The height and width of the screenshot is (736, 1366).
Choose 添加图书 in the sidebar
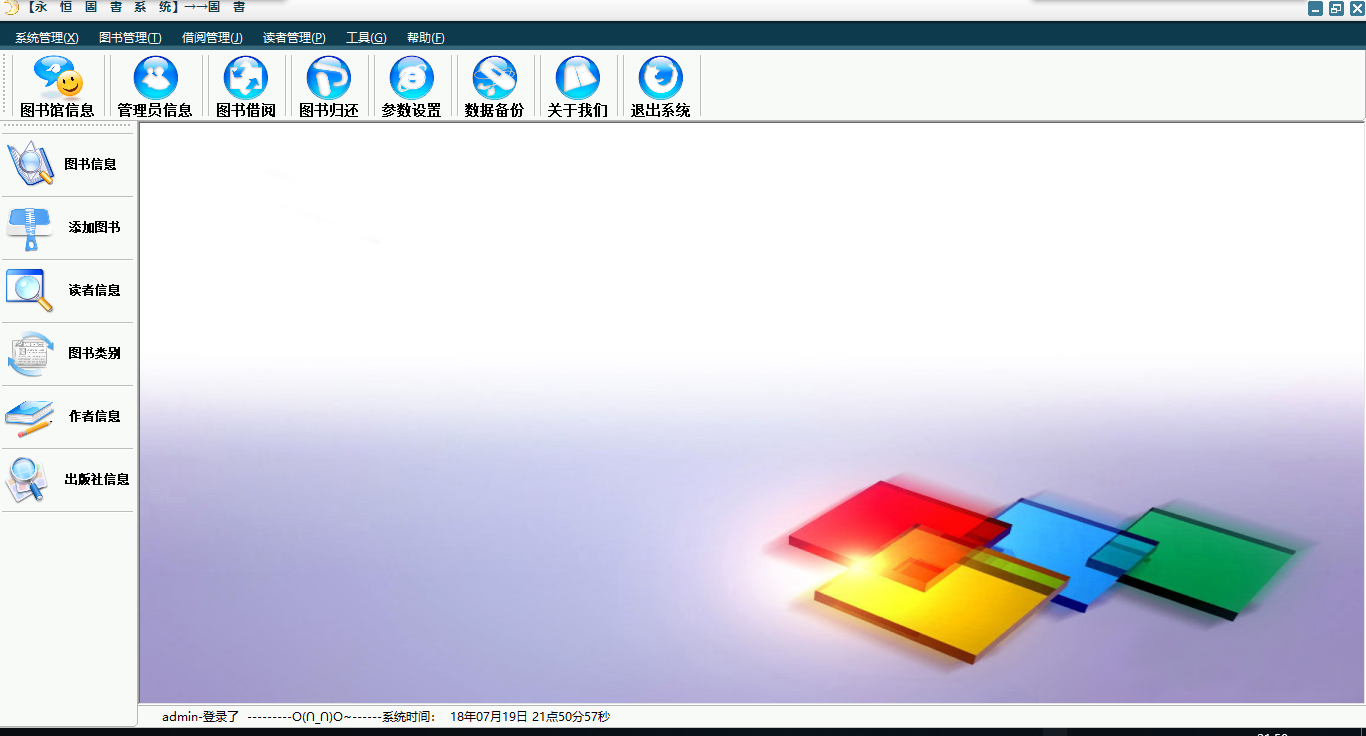coord(67,227)
